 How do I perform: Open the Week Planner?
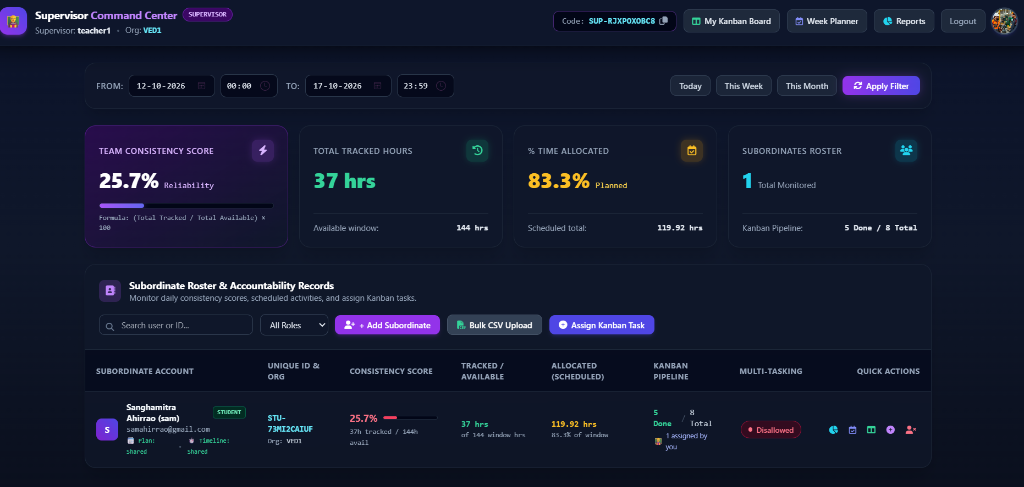pos(827,21)
